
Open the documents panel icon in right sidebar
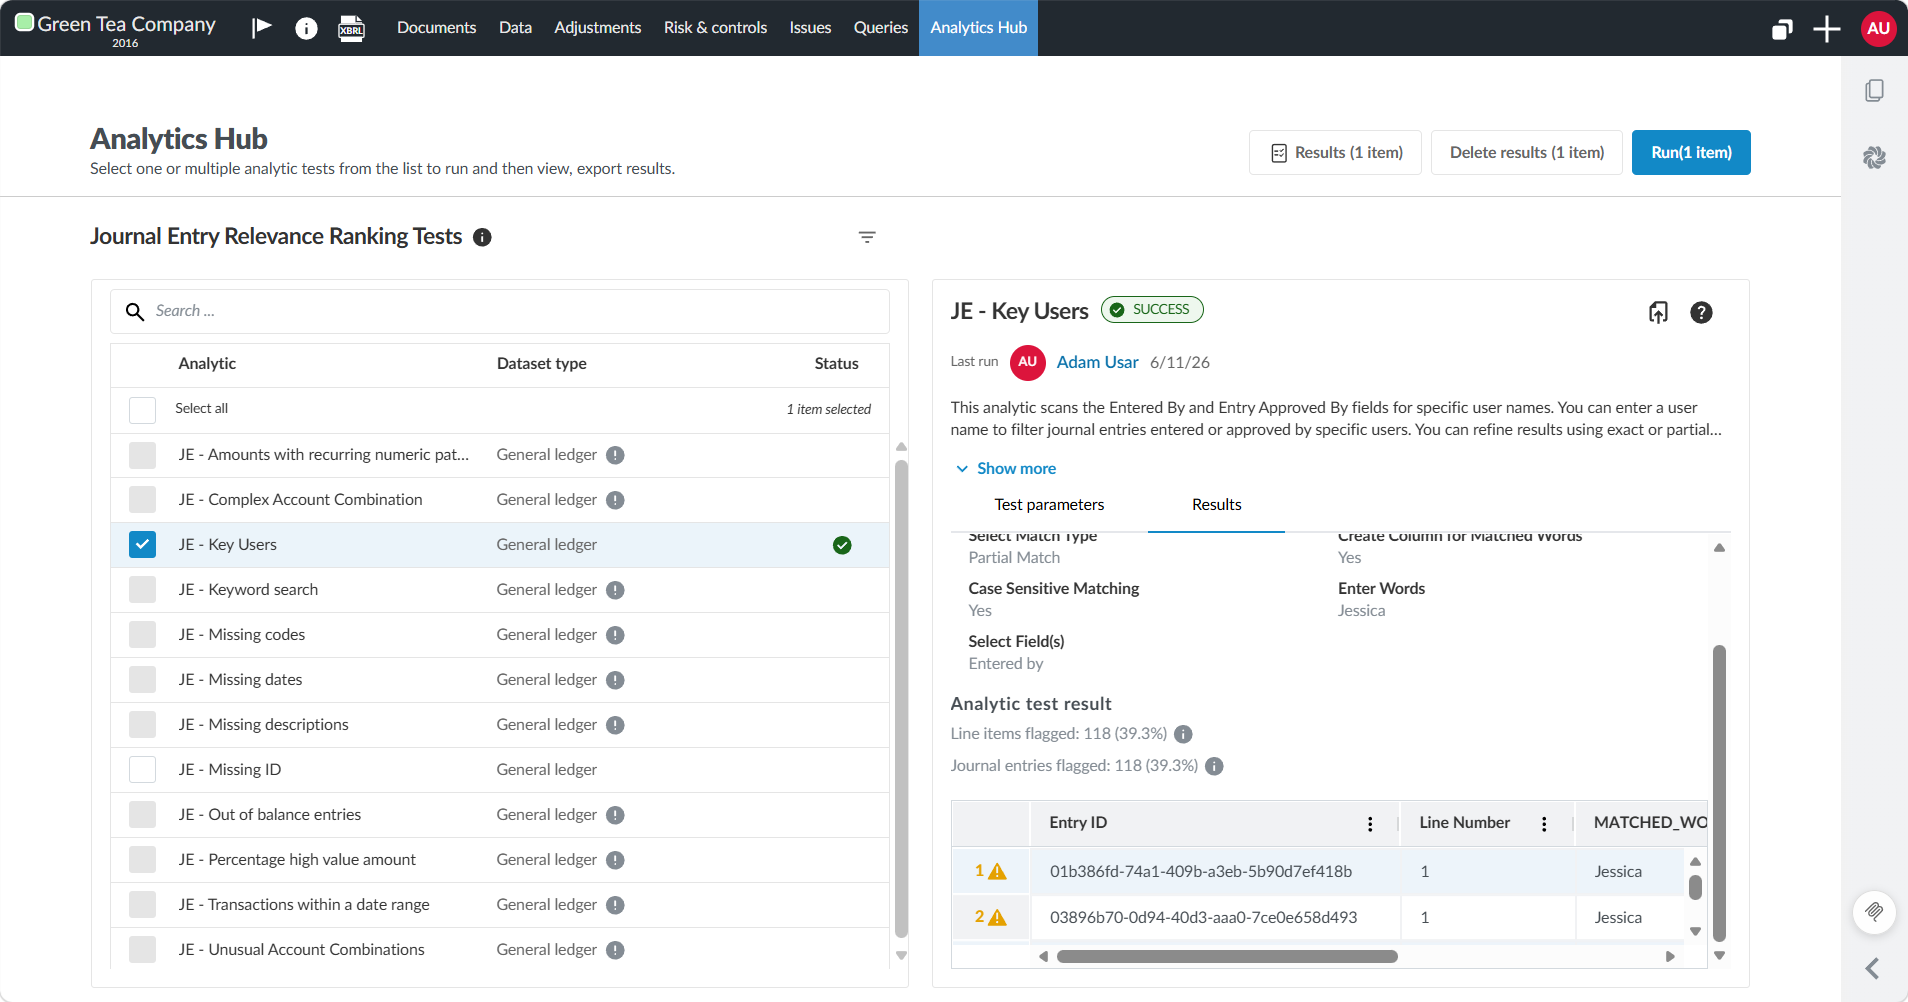tap(1875, 91)
